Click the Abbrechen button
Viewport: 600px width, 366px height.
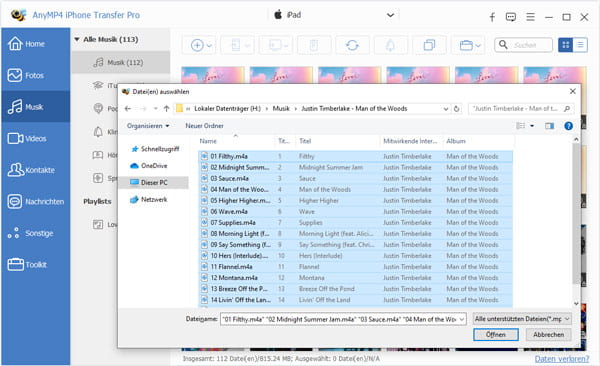pyautogui.click(x=548, y=335)
